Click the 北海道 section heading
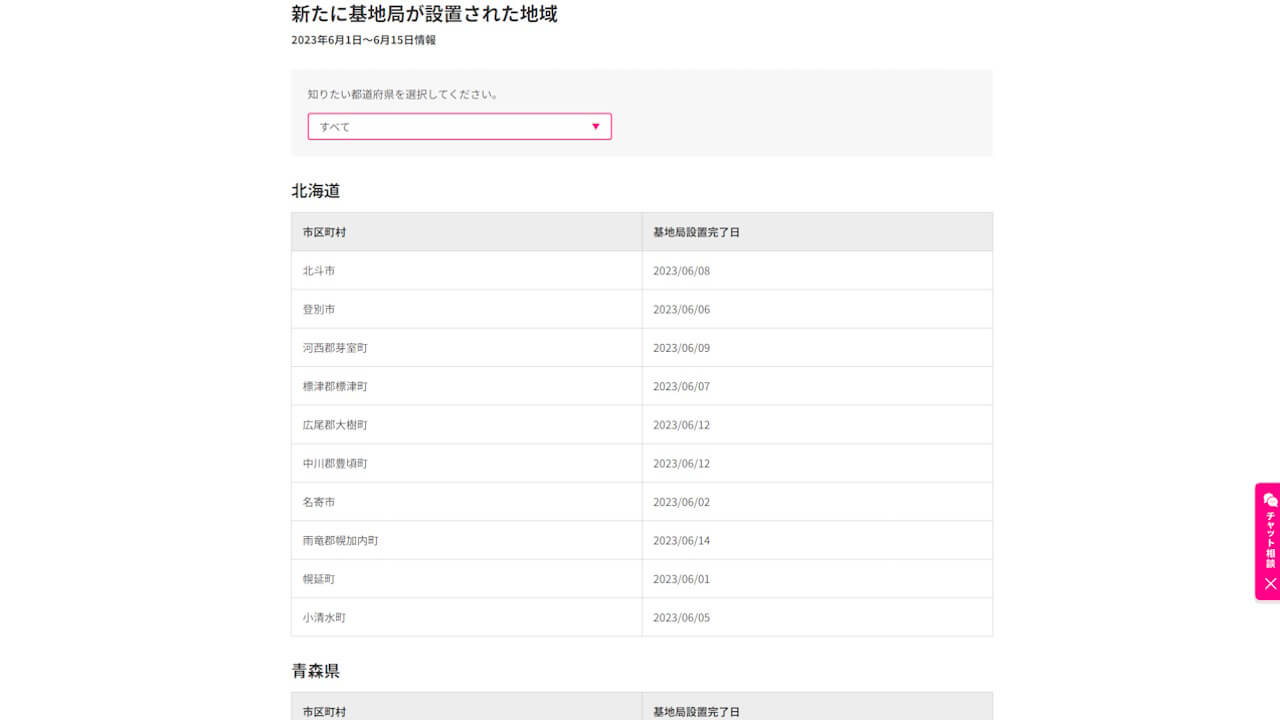 314,190
